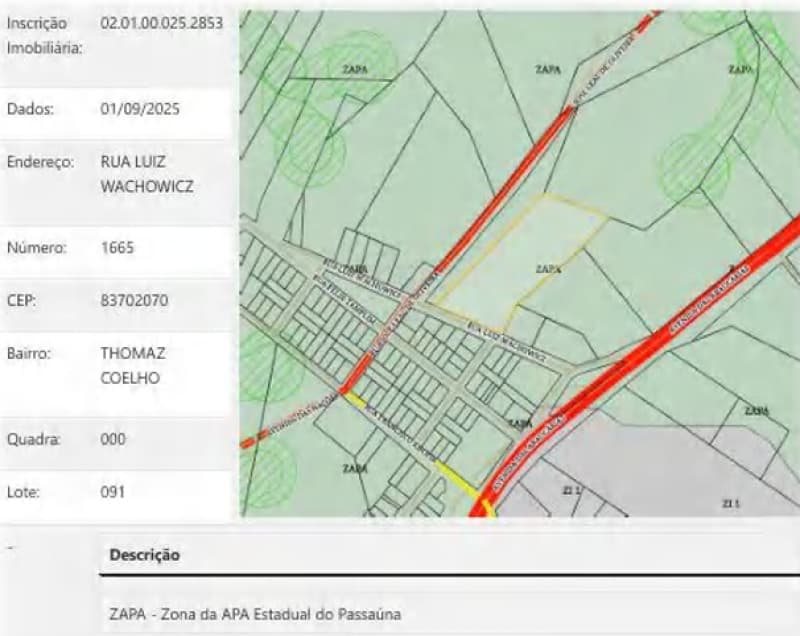Click the "Quadra:" label

(x=34, y=439)
